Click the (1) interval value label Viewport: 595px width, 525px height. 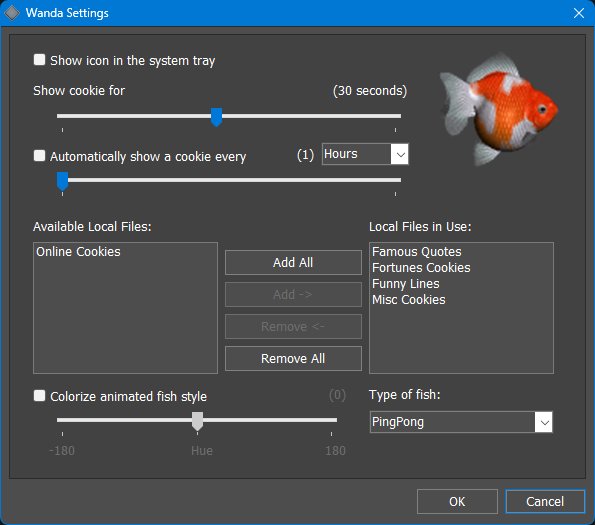pyautogui.click(x=305, y=155)
